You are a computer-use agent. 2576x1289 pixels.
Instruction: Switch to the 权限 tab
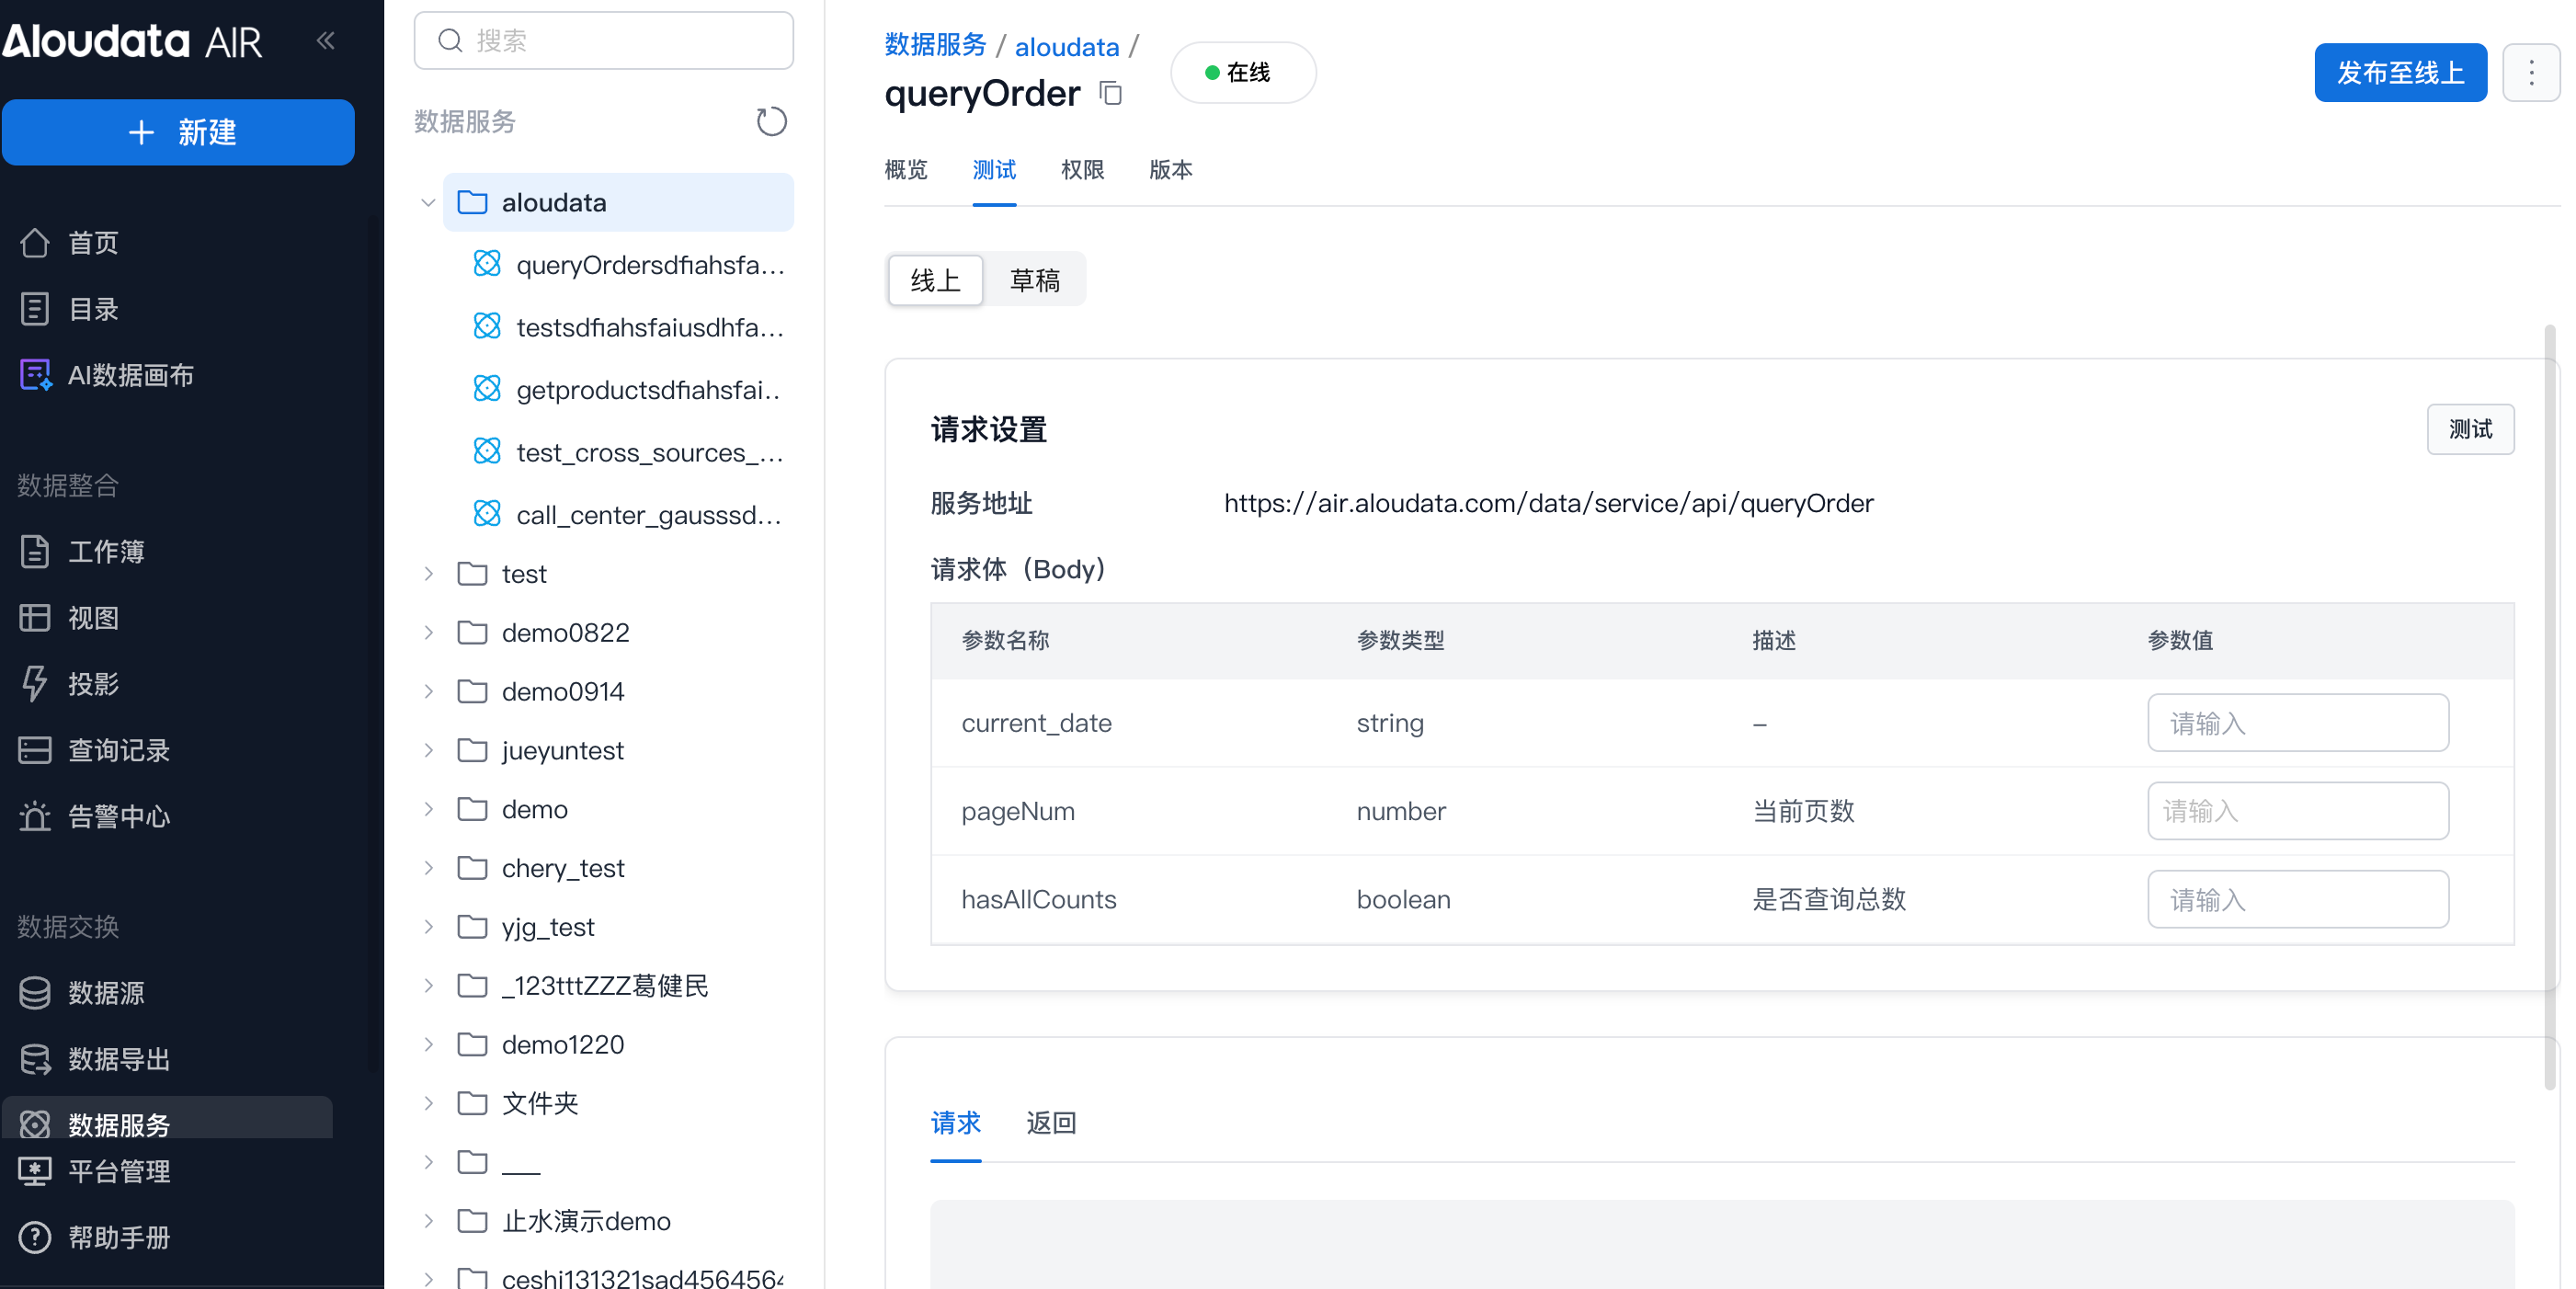pyautogui.click(x=1082, y=170)
